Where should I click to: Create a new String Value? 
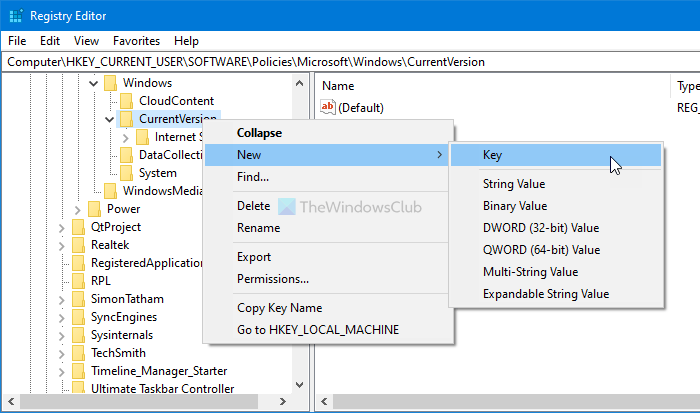point(556,184)
